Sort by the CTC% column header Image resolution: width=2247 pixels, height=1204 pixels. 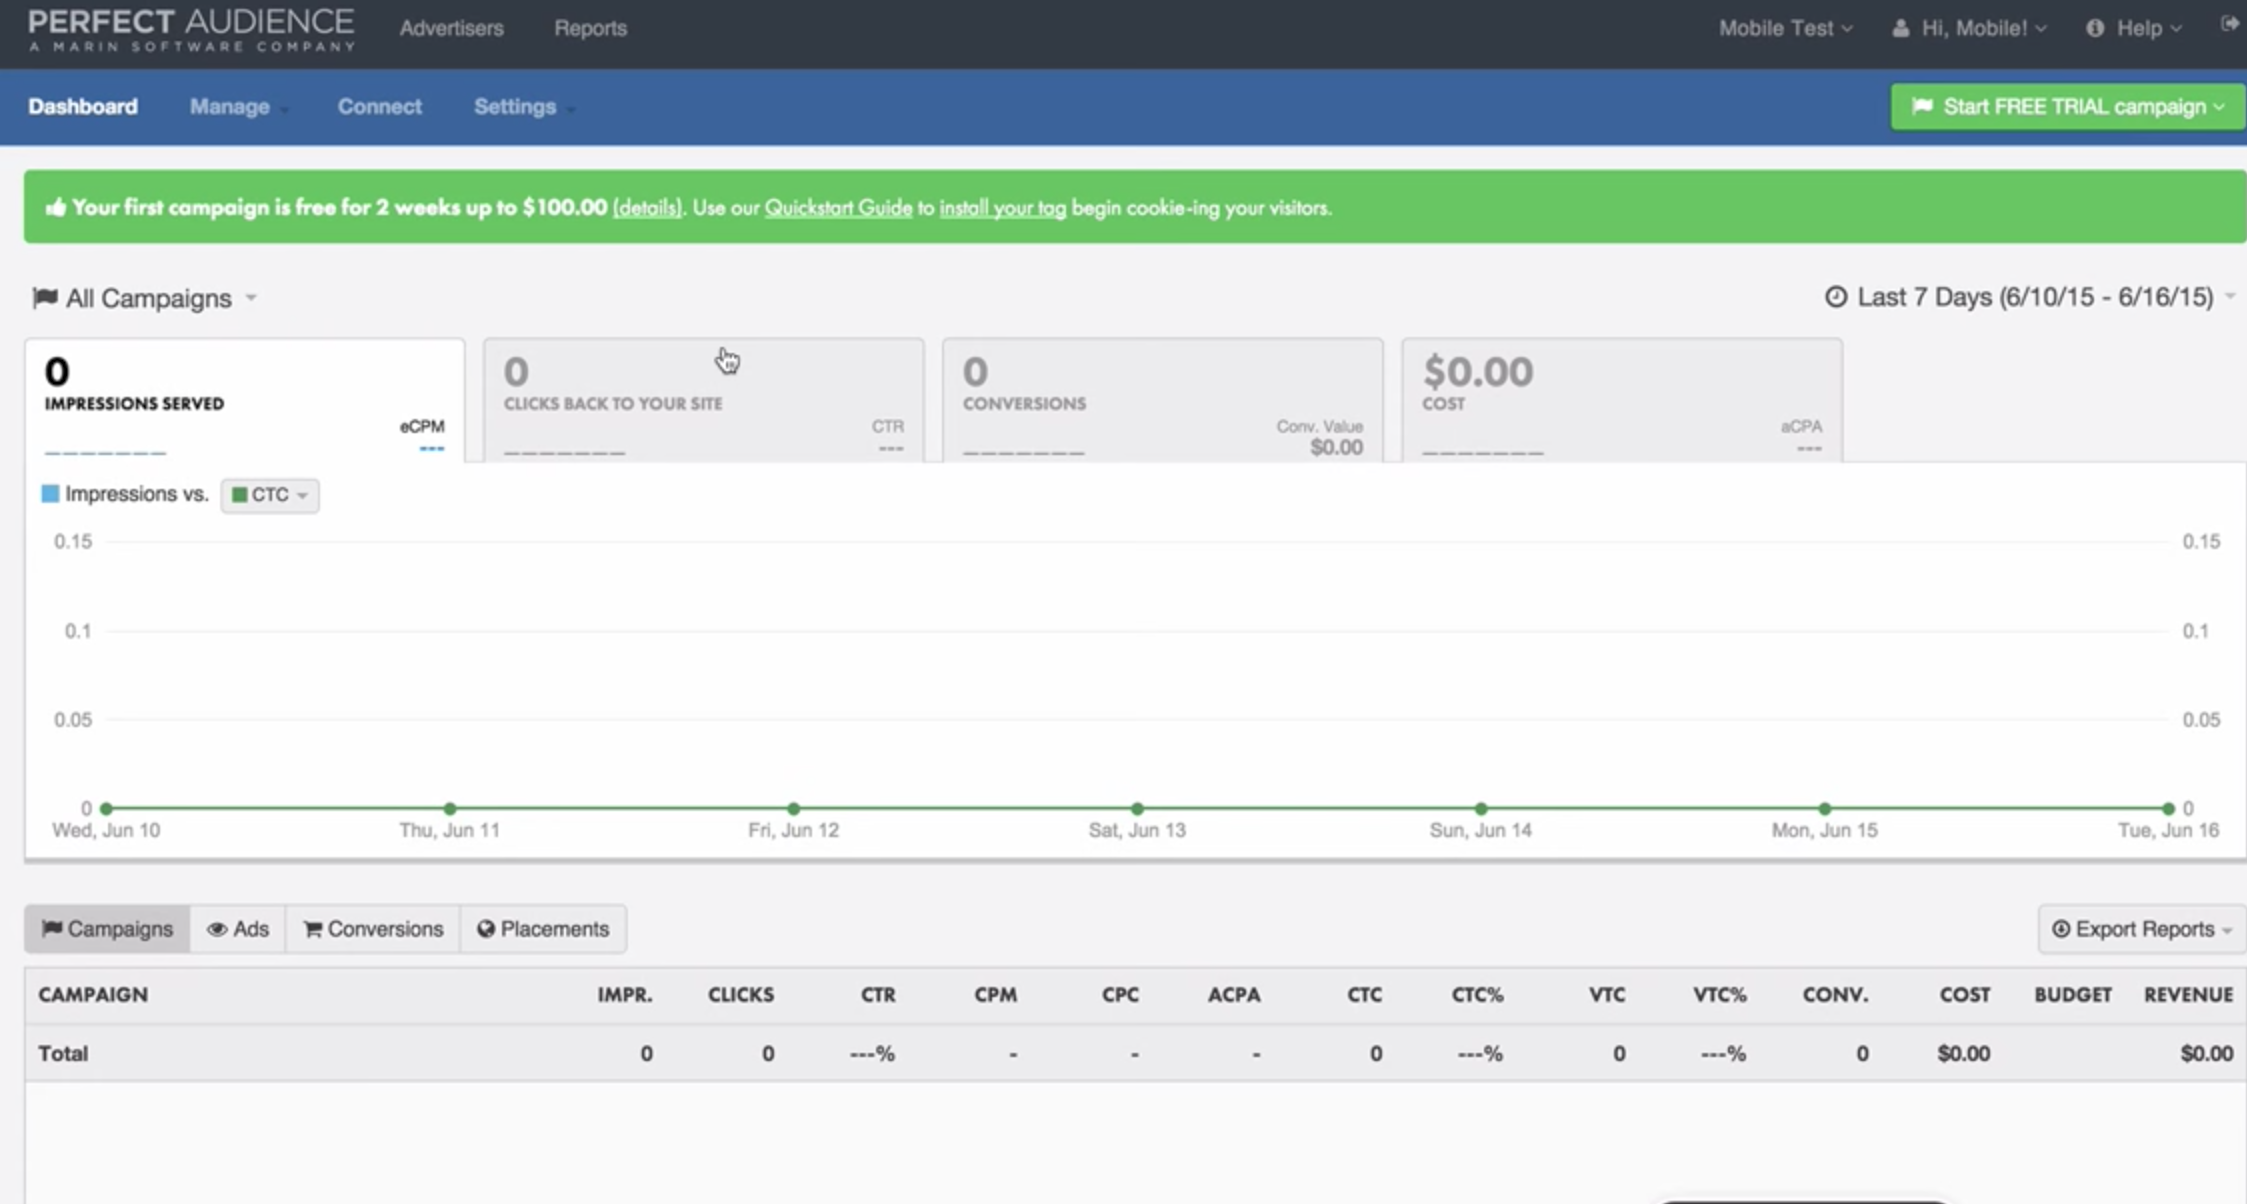tap(1477, 995)
